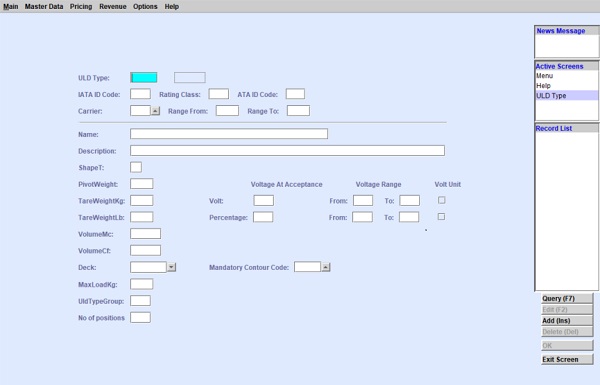Select Menu in Active Screens list
The width and height of the screenshot is (600, 385).
(566, 76)
